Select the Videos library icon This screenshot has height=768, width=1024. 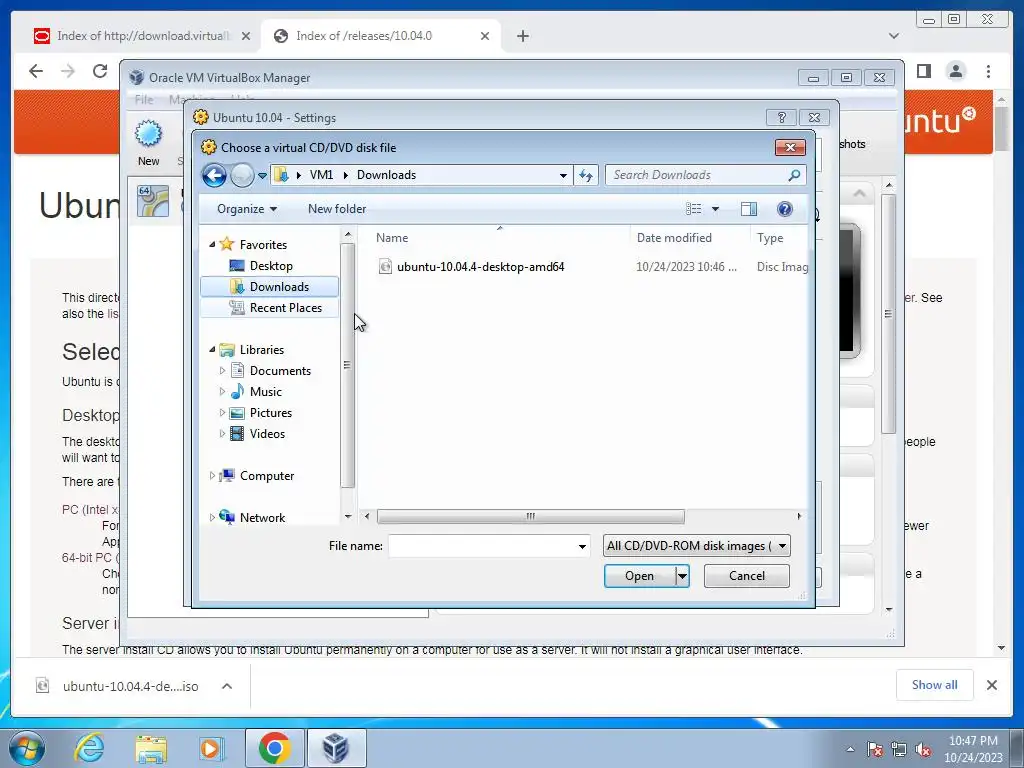(238, 434)
